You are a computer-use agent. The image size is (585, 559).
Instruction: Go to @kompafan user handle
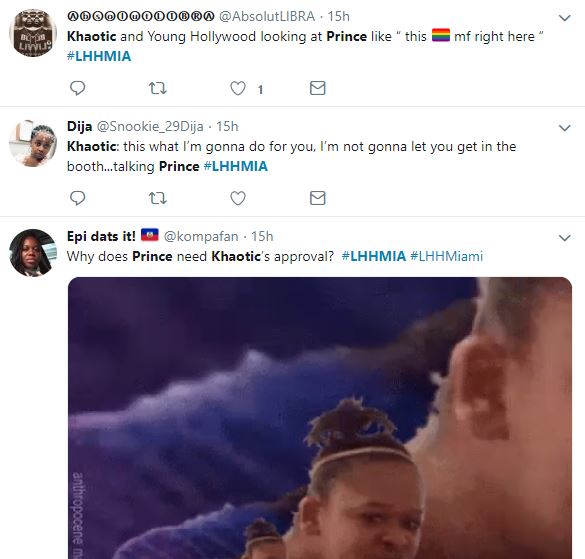click(x=201, y=236)
